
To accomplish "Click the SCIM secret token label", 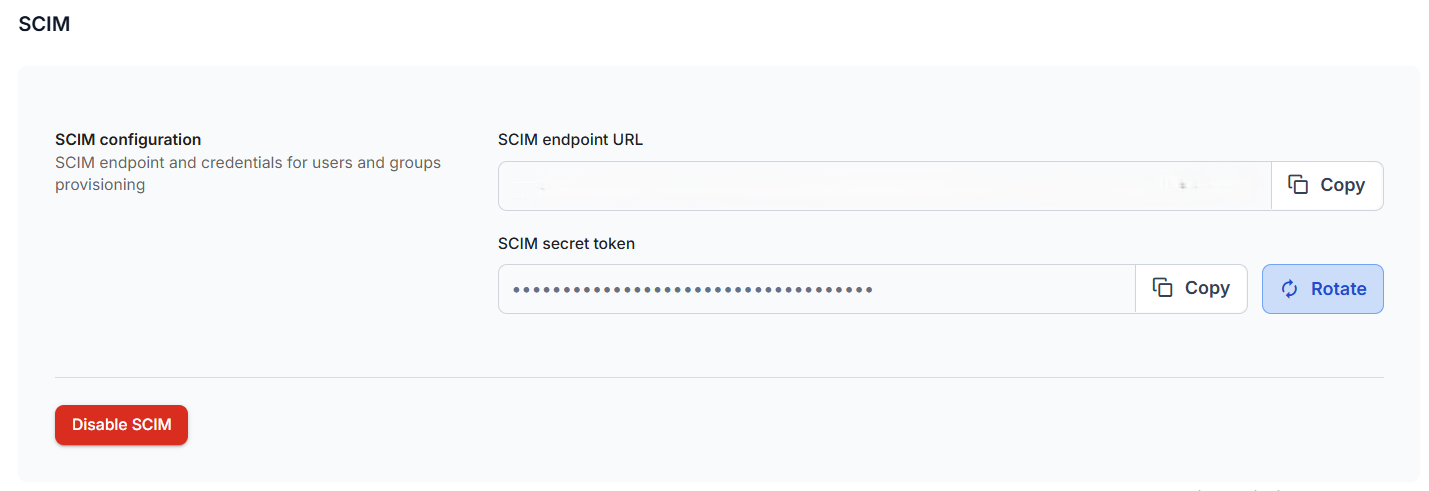I will [566, 243].
